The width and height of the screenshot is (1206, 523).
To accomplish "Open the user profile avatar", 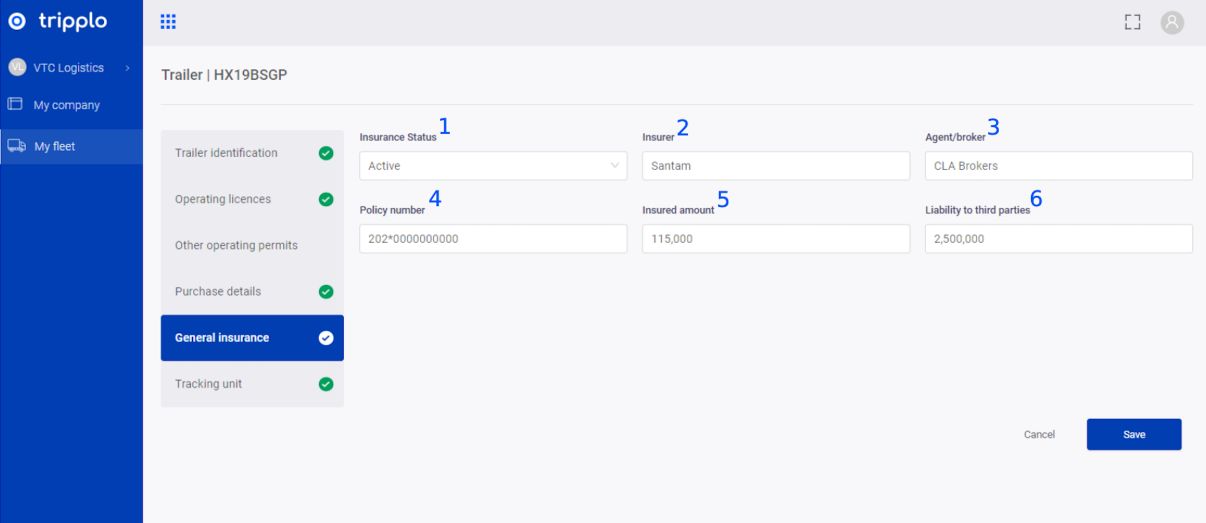I will 1170,22.
